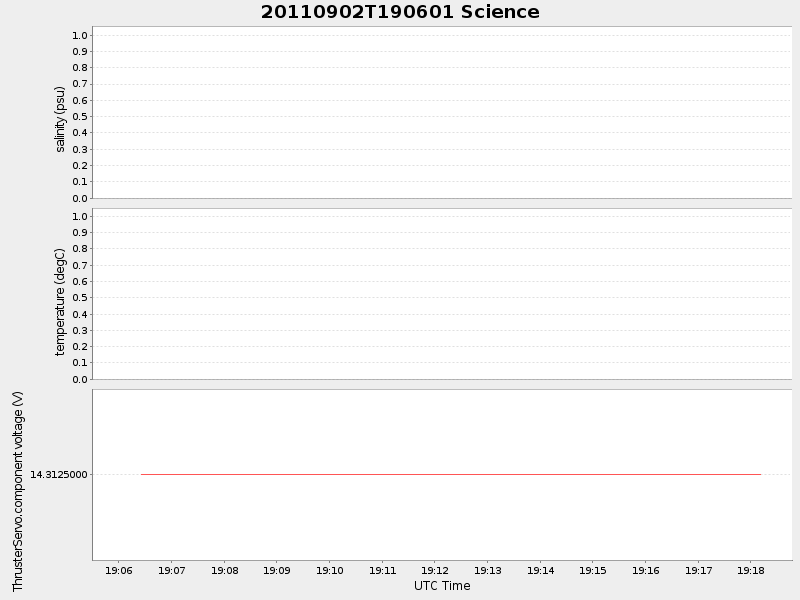The height and width of the screenshot is (600, 800).
Task: Click the 19:10 time tick label
Action: point(330,570)
